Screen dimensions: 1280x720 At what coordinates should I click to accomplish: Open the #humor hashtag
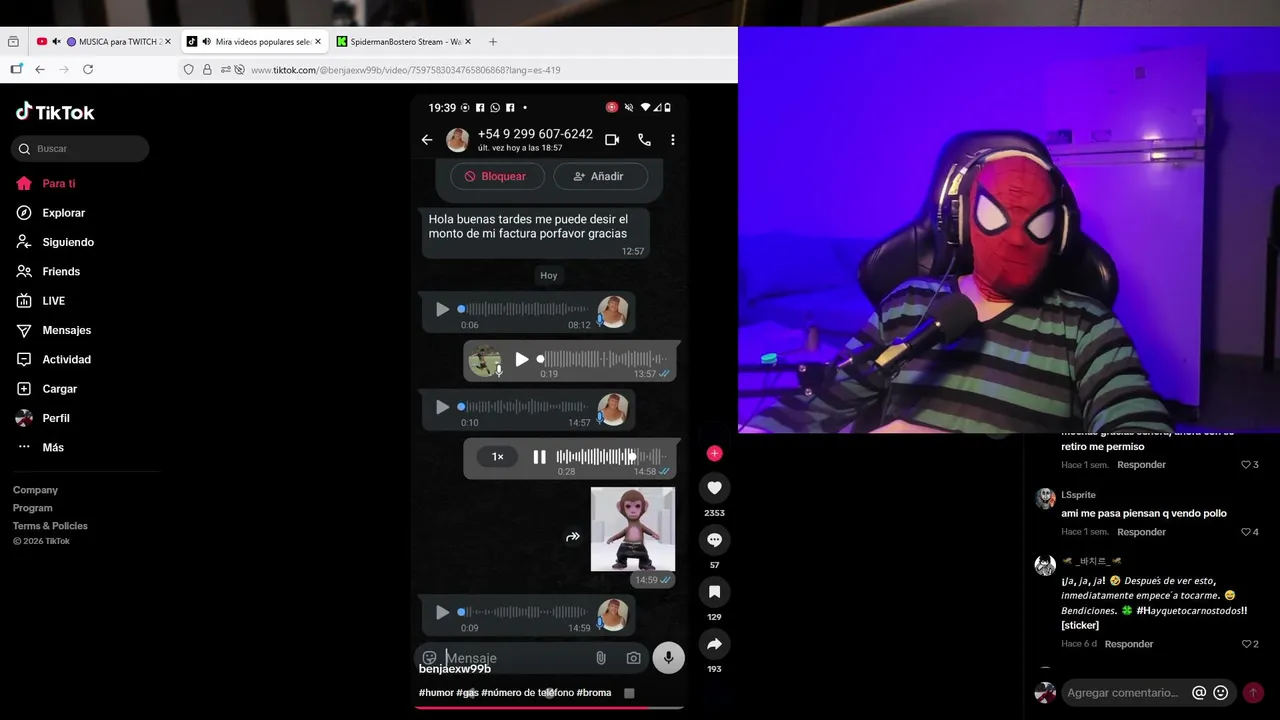pos(436,693)
